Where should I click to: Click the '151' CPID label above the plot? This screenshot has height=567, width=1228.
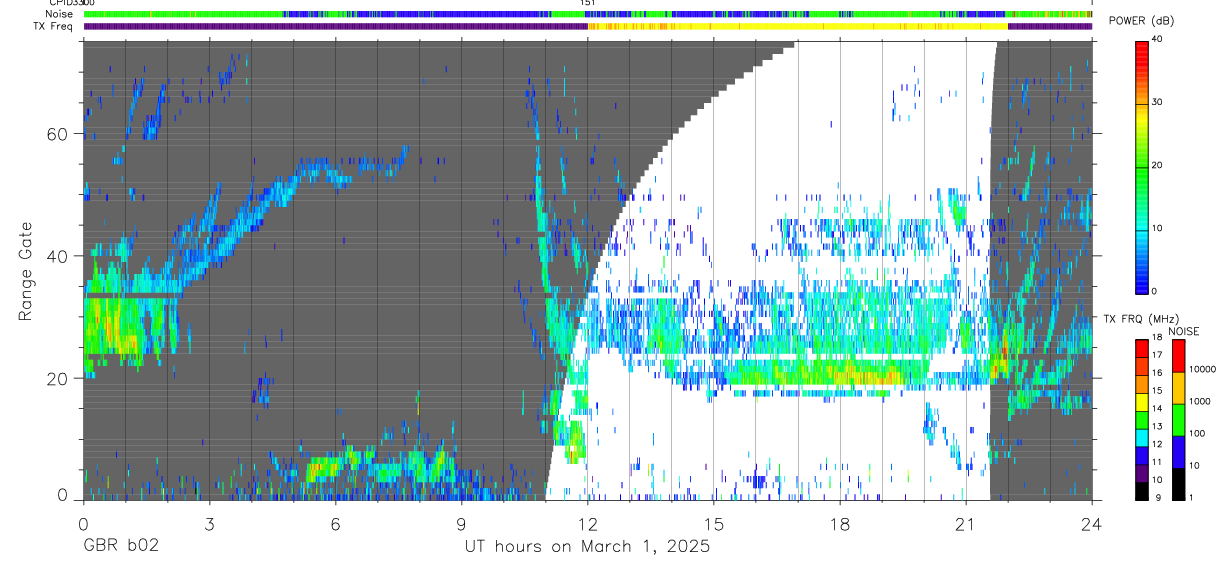pos(588,3)
